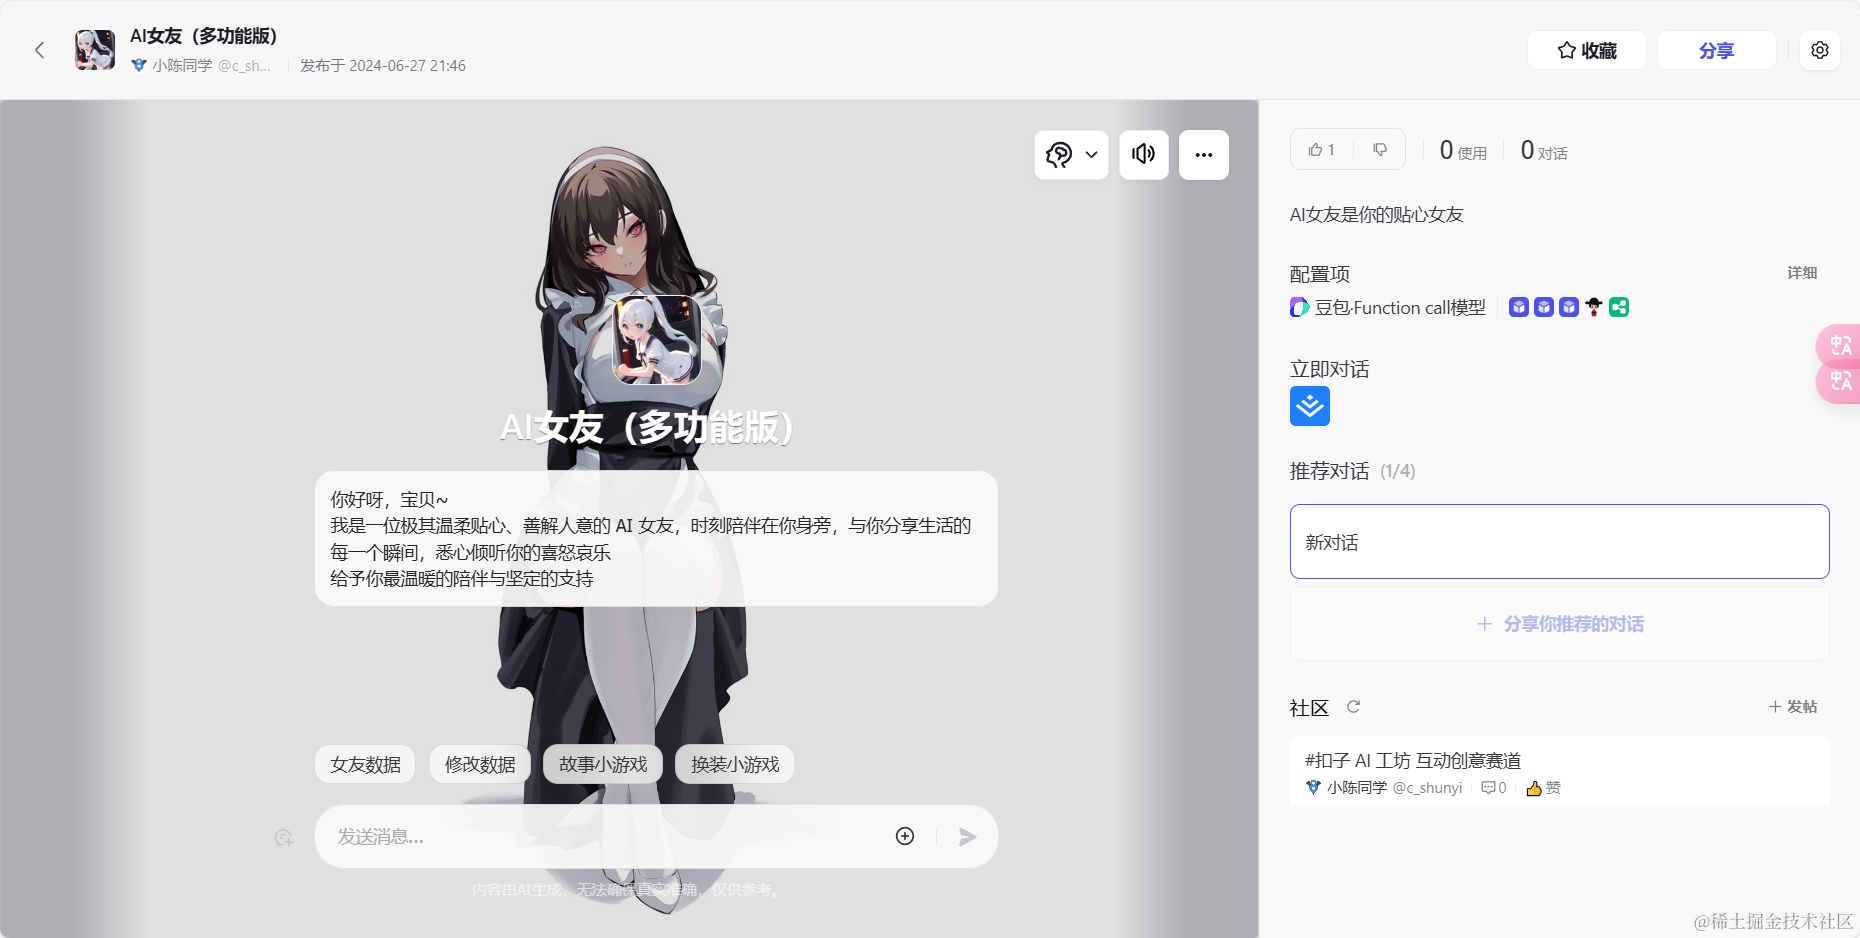Click the 豆包·Function call模型 entry

1388,308
